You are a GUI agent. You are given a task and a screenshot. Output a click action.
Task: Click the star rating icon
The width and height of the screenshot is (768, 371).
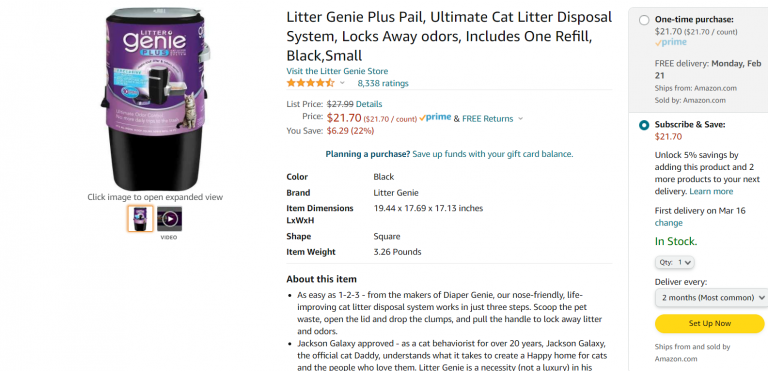(x=311, y=83)
